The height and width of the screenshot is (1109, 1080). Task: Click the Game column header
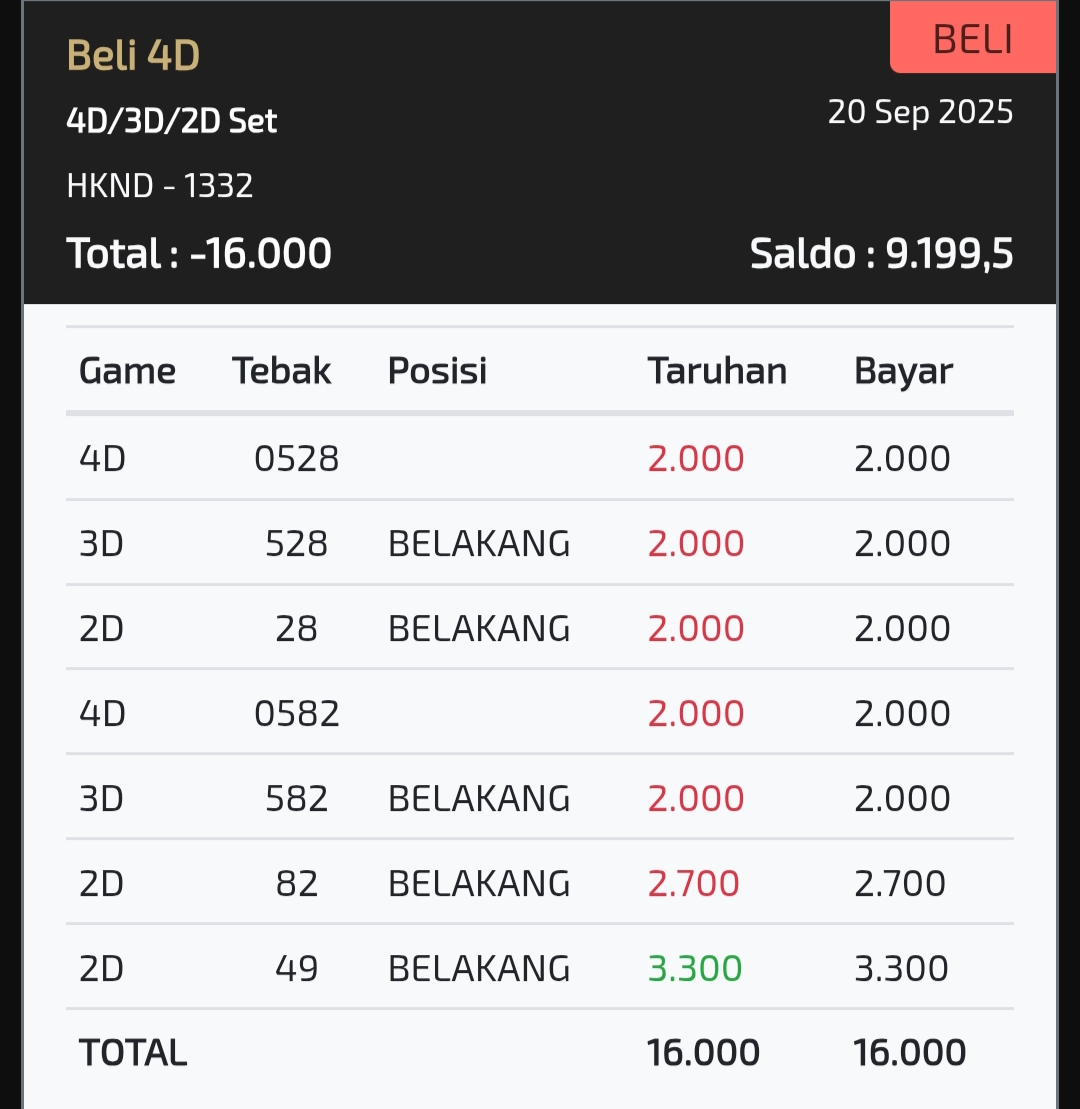point(127,371)
